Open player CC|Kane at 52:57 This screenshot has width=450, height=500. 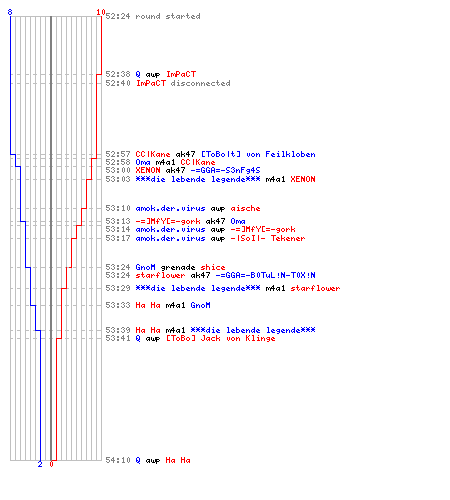coord(153,154)
